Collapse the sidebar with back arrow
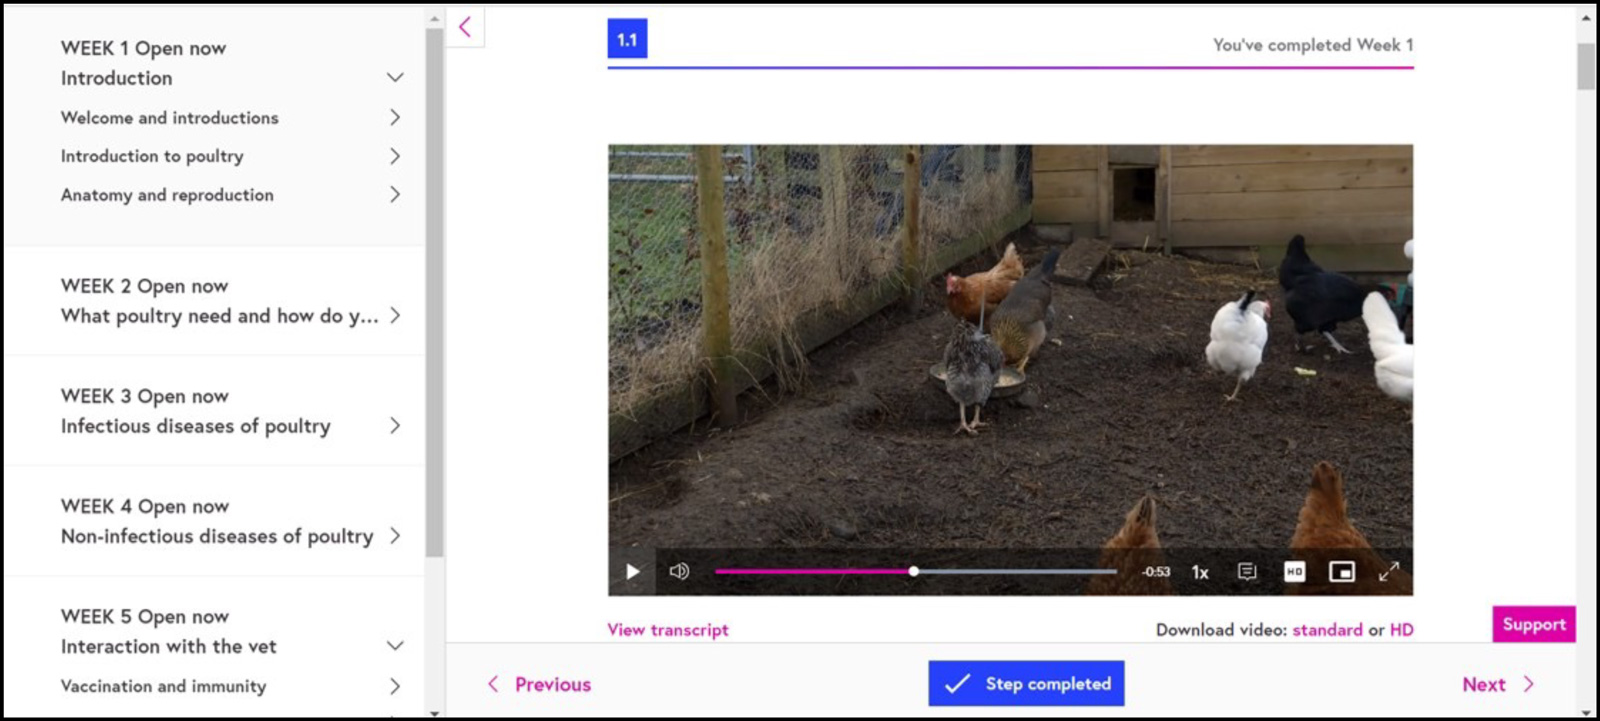This screenshot has height=721, width=1600. tap(465, 27)
